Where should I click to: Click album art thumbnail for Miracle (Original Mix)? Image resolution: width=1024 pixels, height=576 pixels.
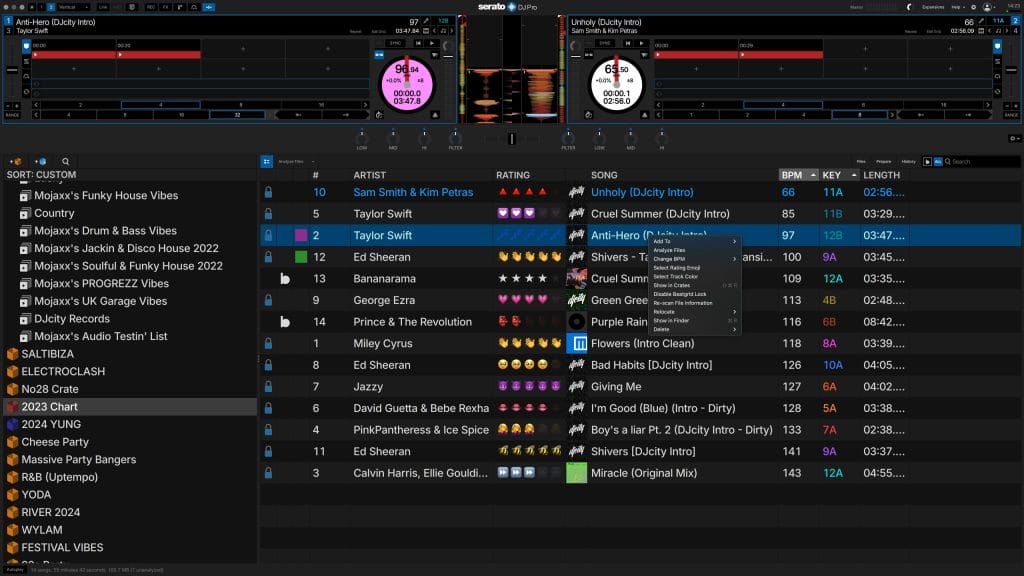(x=577, y=473)
